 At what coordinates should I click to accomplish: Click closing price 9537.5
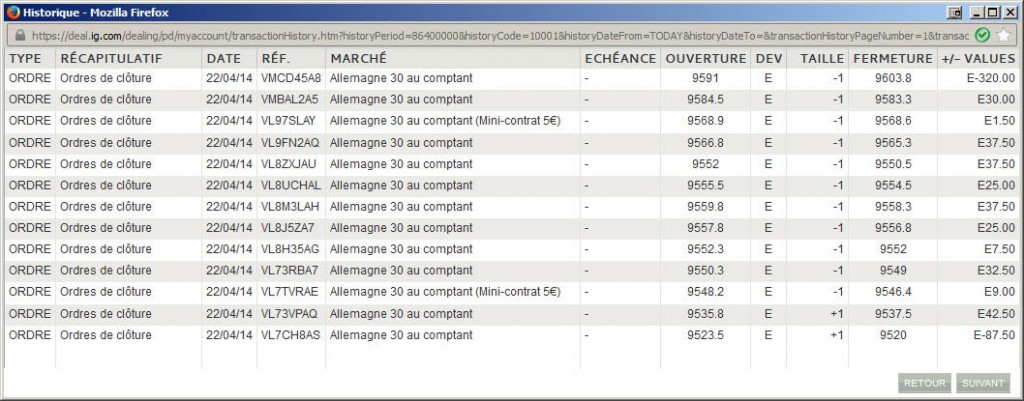[x=893, y=313]
